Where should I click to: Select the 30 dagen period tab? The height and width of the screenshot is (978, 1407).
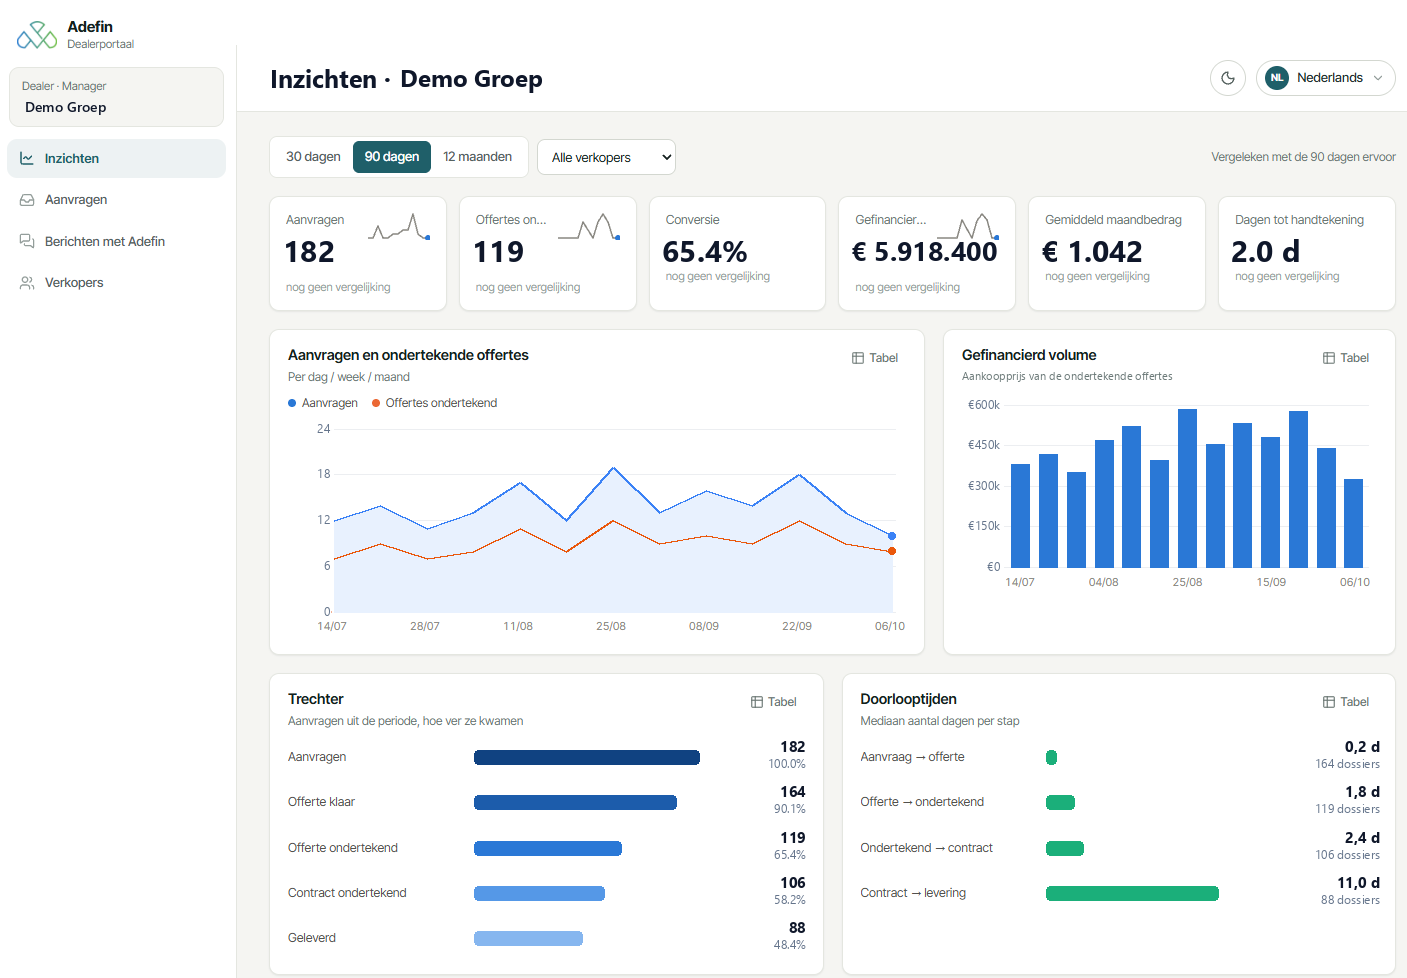[x=313, y=157]
